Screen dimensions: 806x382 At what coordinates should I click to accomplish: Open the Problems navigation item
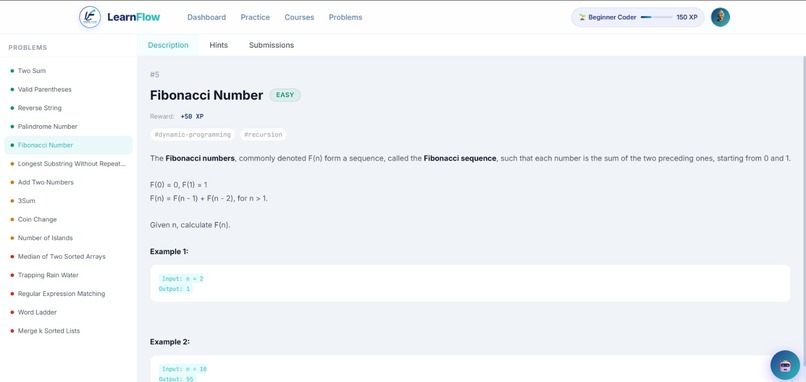pyautogui.click(x=345, y=17)
